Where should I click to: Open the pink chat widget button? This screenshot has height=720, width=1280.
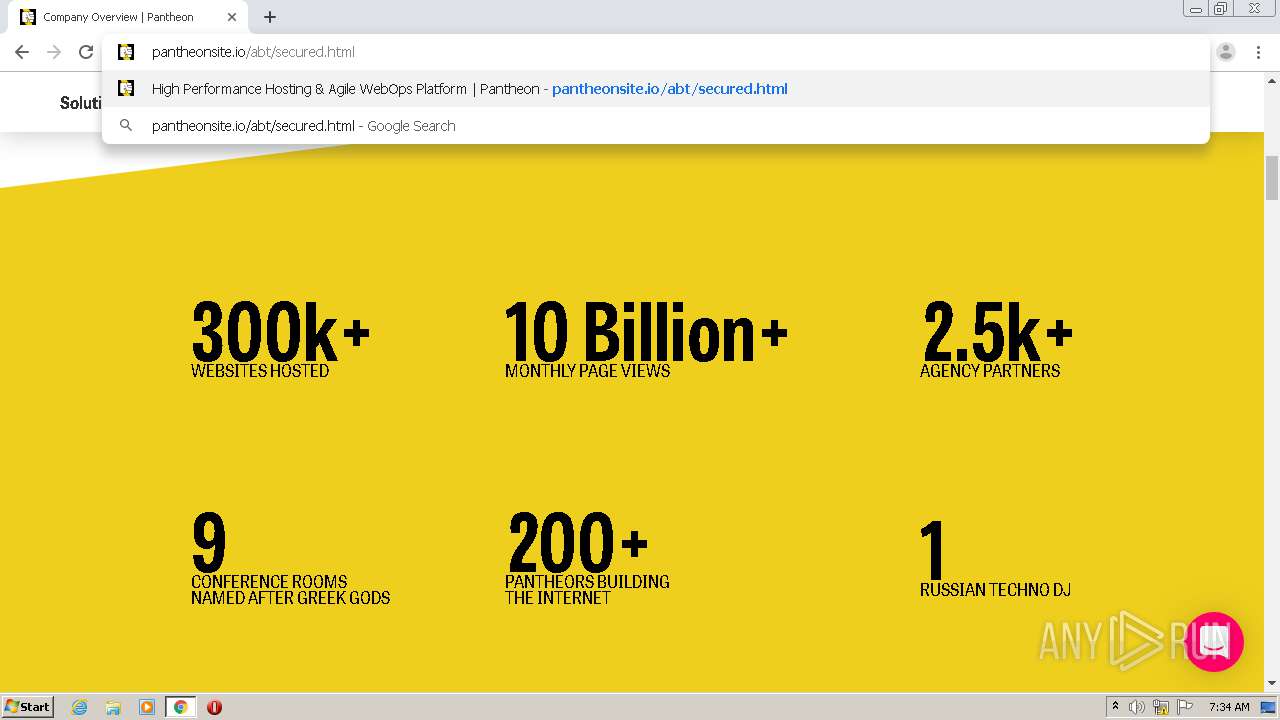1214,642
